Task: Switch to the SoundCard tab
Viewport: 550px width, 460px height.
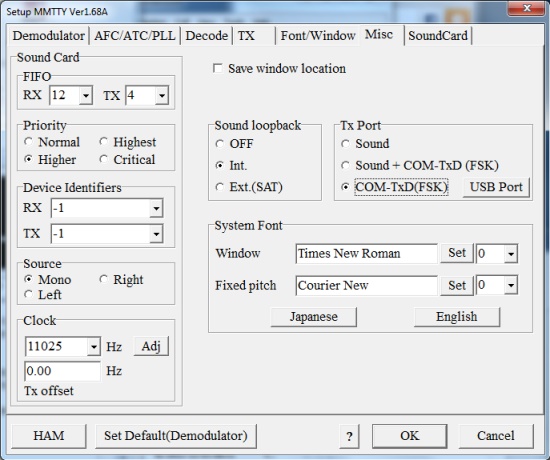Action: pos(438,36)
